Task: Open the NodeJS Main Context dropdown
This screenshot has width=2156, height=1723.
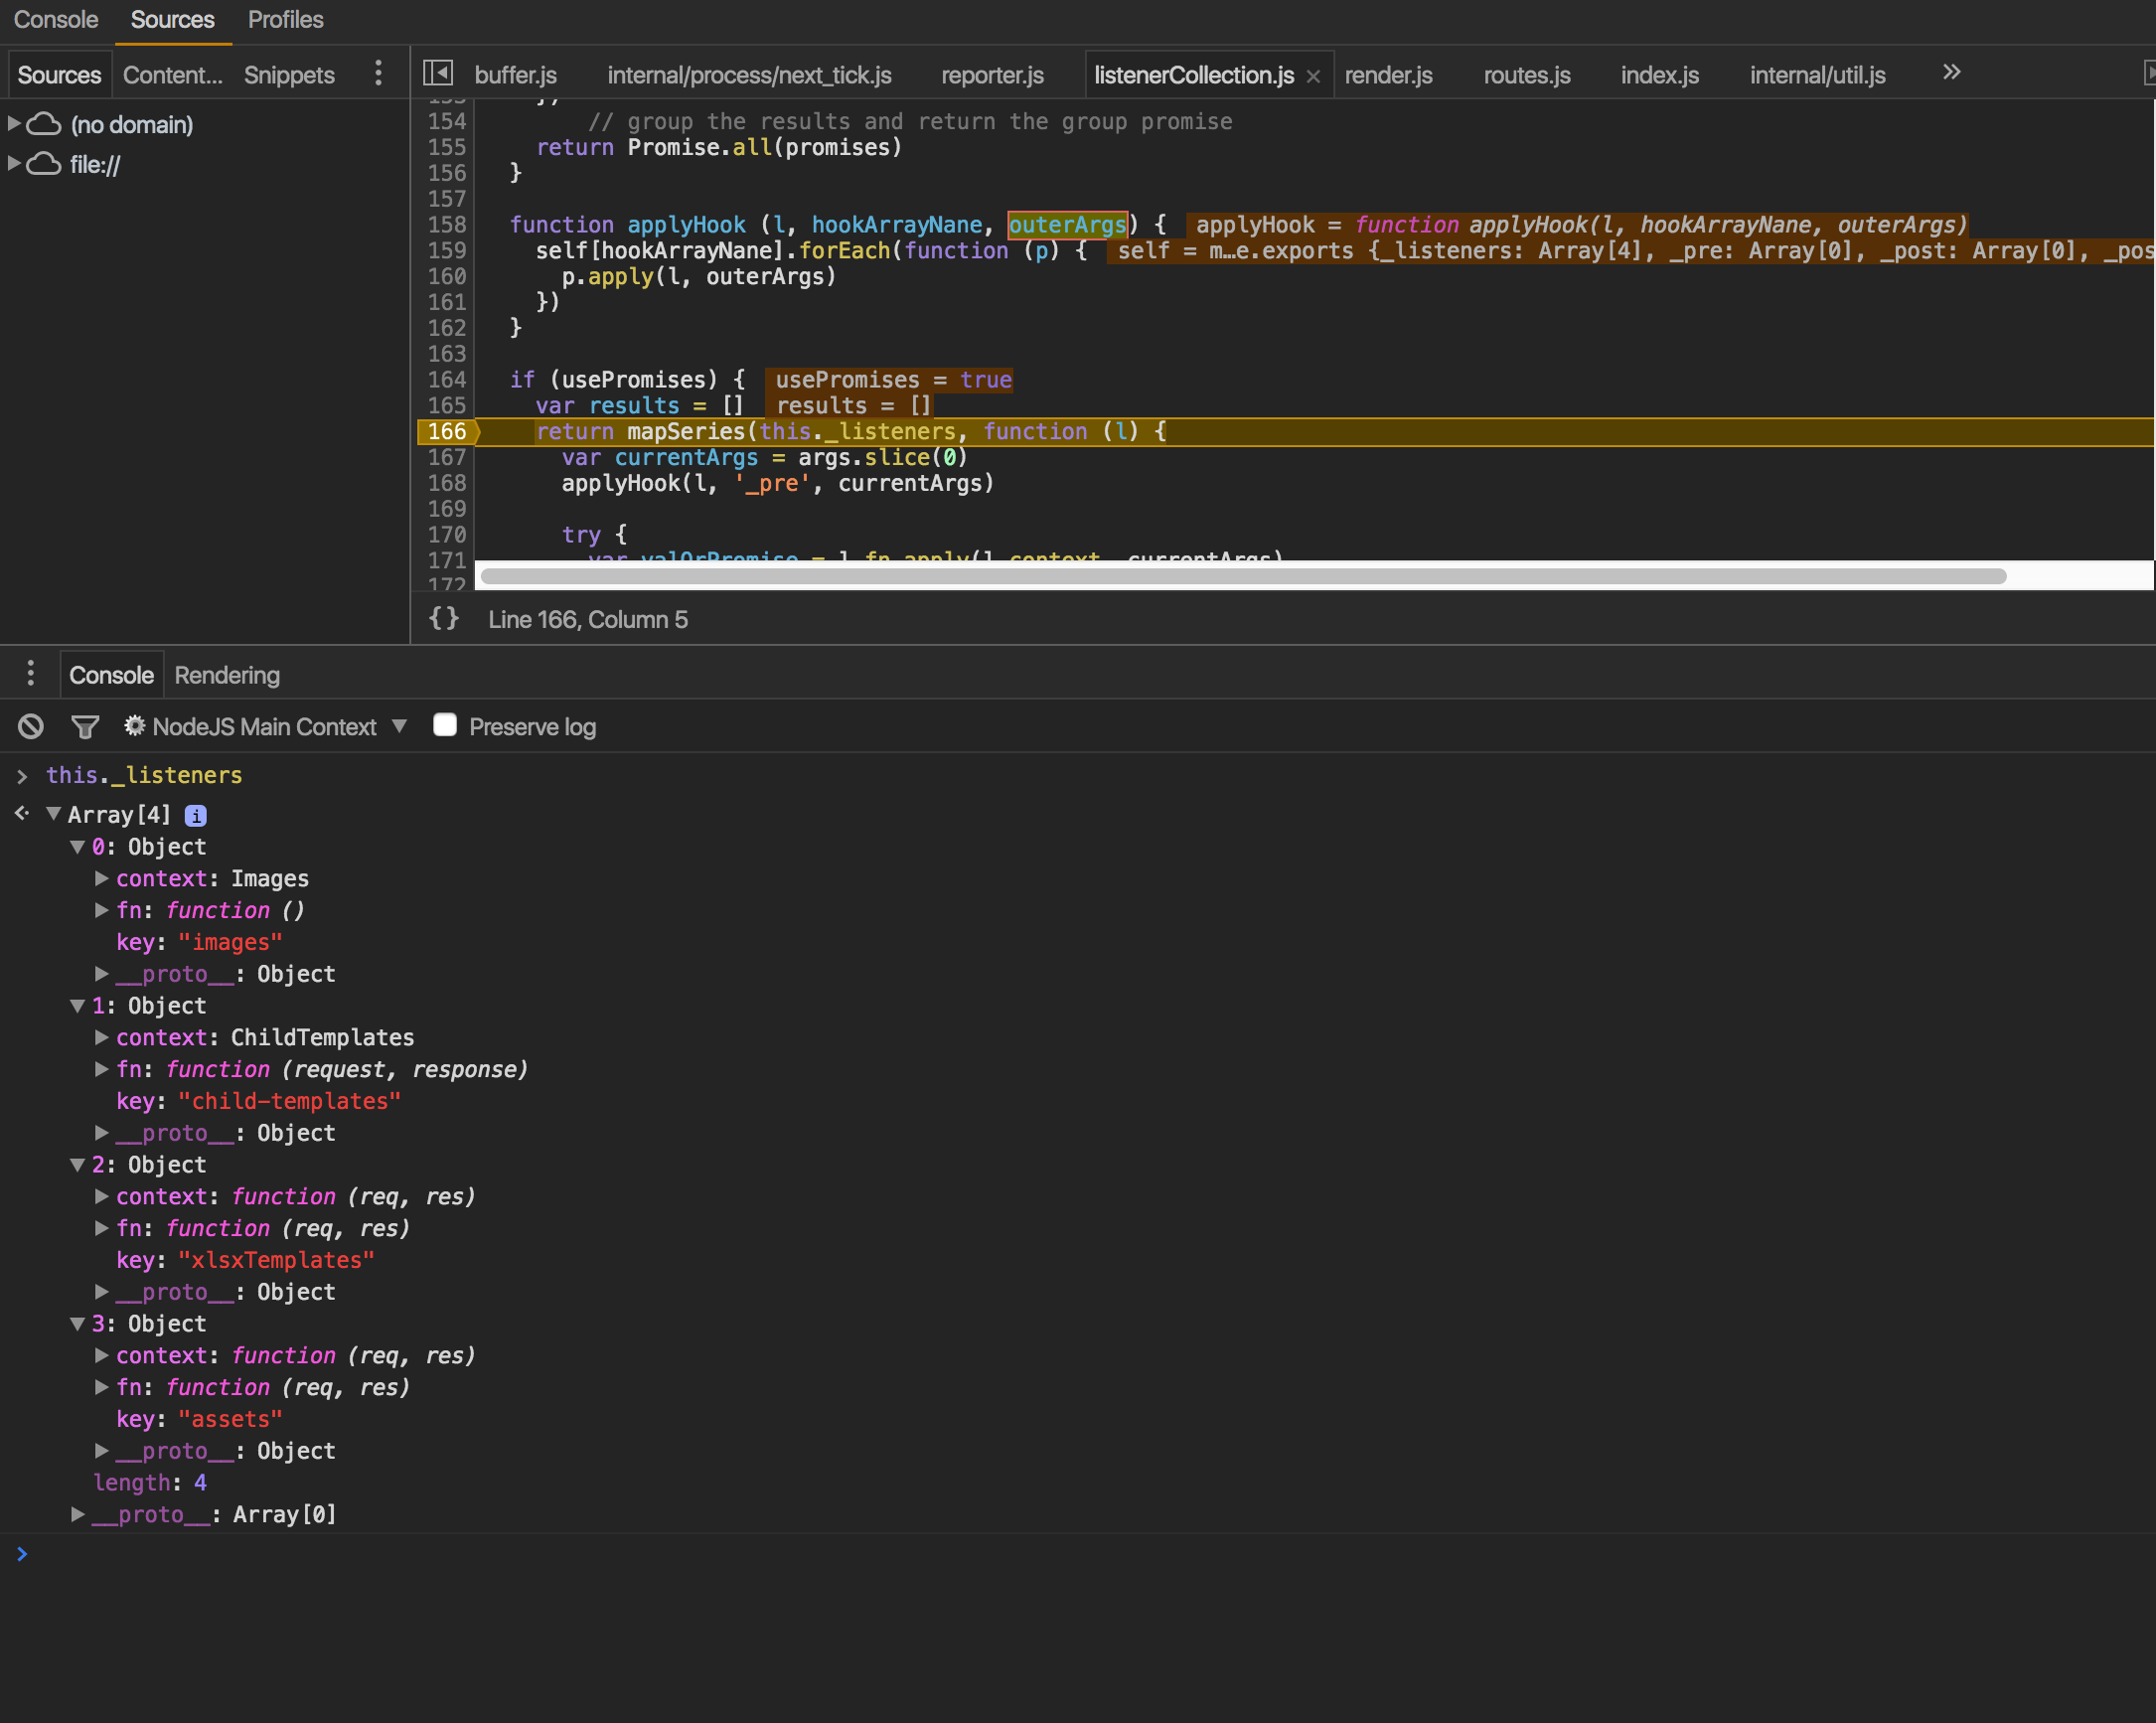Action: 399,726
